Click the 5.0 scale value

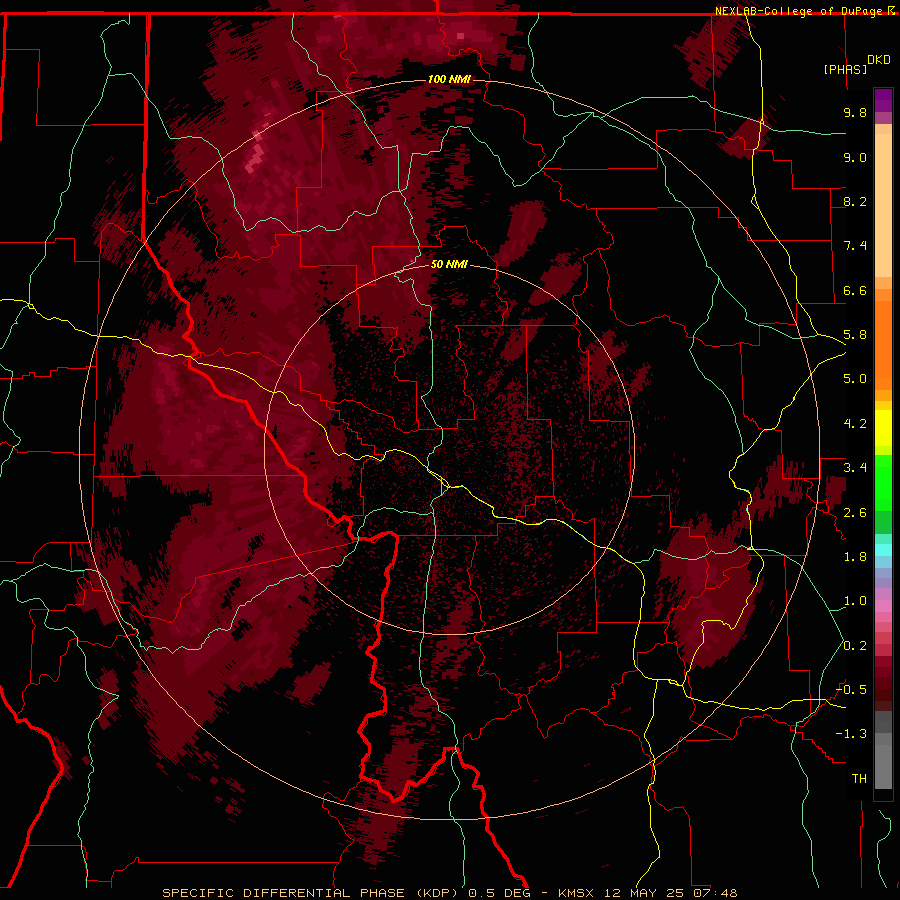tap(855, 379)
